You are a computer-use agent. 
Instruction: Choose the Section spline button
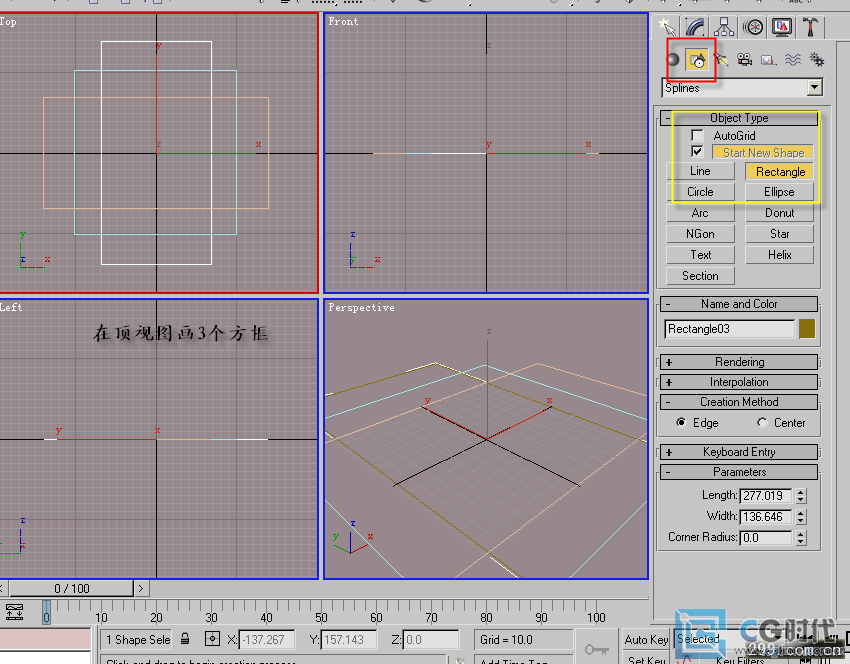click(x=700, y=276)
